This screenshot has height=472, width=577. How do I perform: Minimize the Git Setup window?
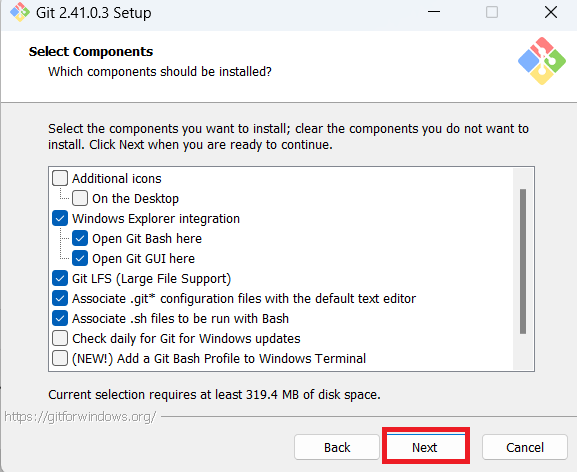pyautogui.click(x=434, y=13)
